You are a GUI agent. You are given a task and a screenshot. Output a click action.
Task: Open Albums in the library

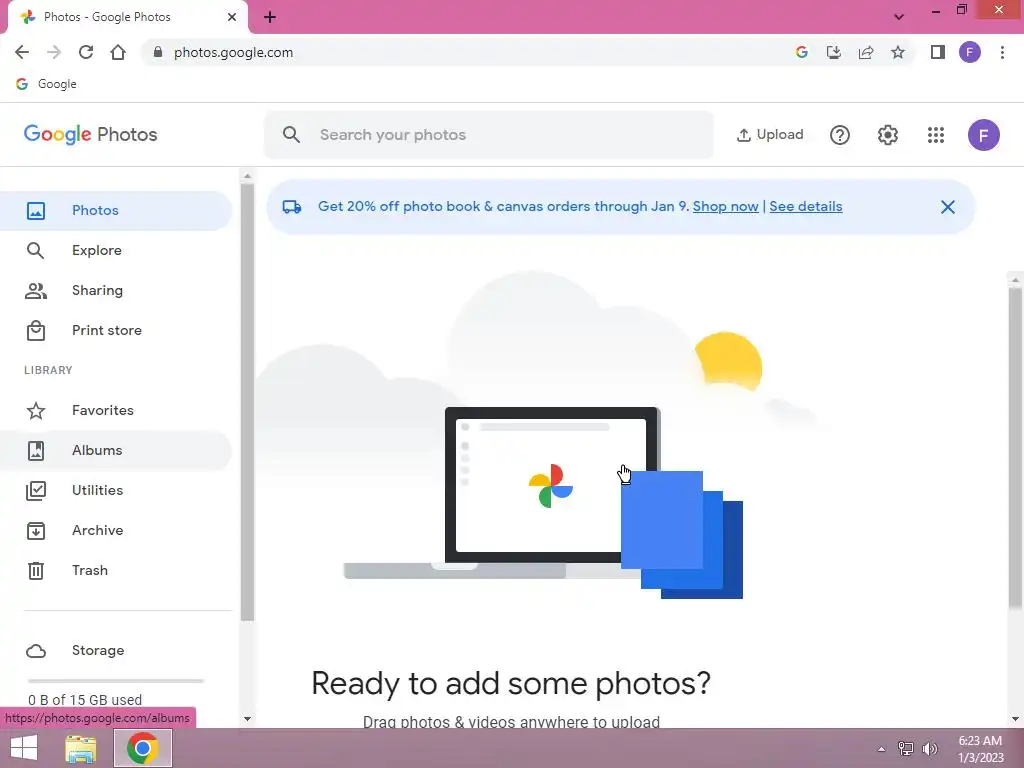click(116, 450)
